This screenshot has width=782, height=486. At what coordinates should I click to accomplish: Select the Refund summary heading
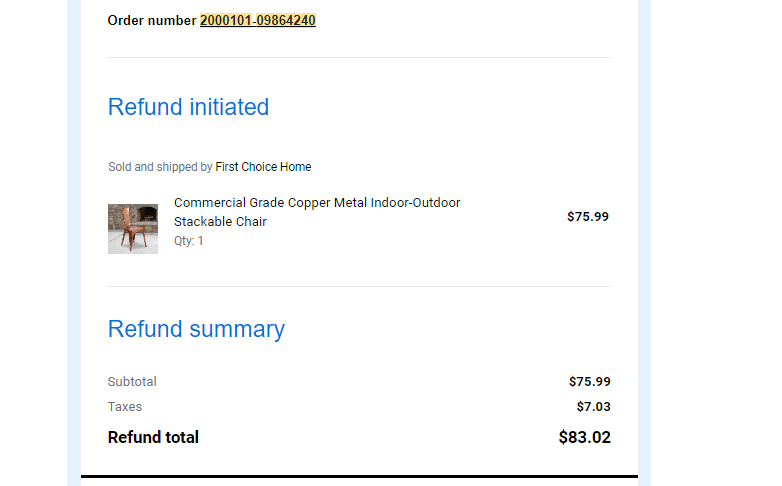point(196,329)
